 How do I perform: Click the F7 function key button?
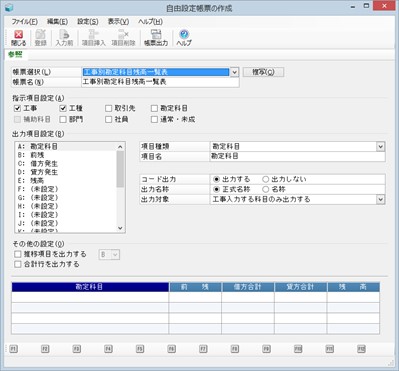[203, 349]
